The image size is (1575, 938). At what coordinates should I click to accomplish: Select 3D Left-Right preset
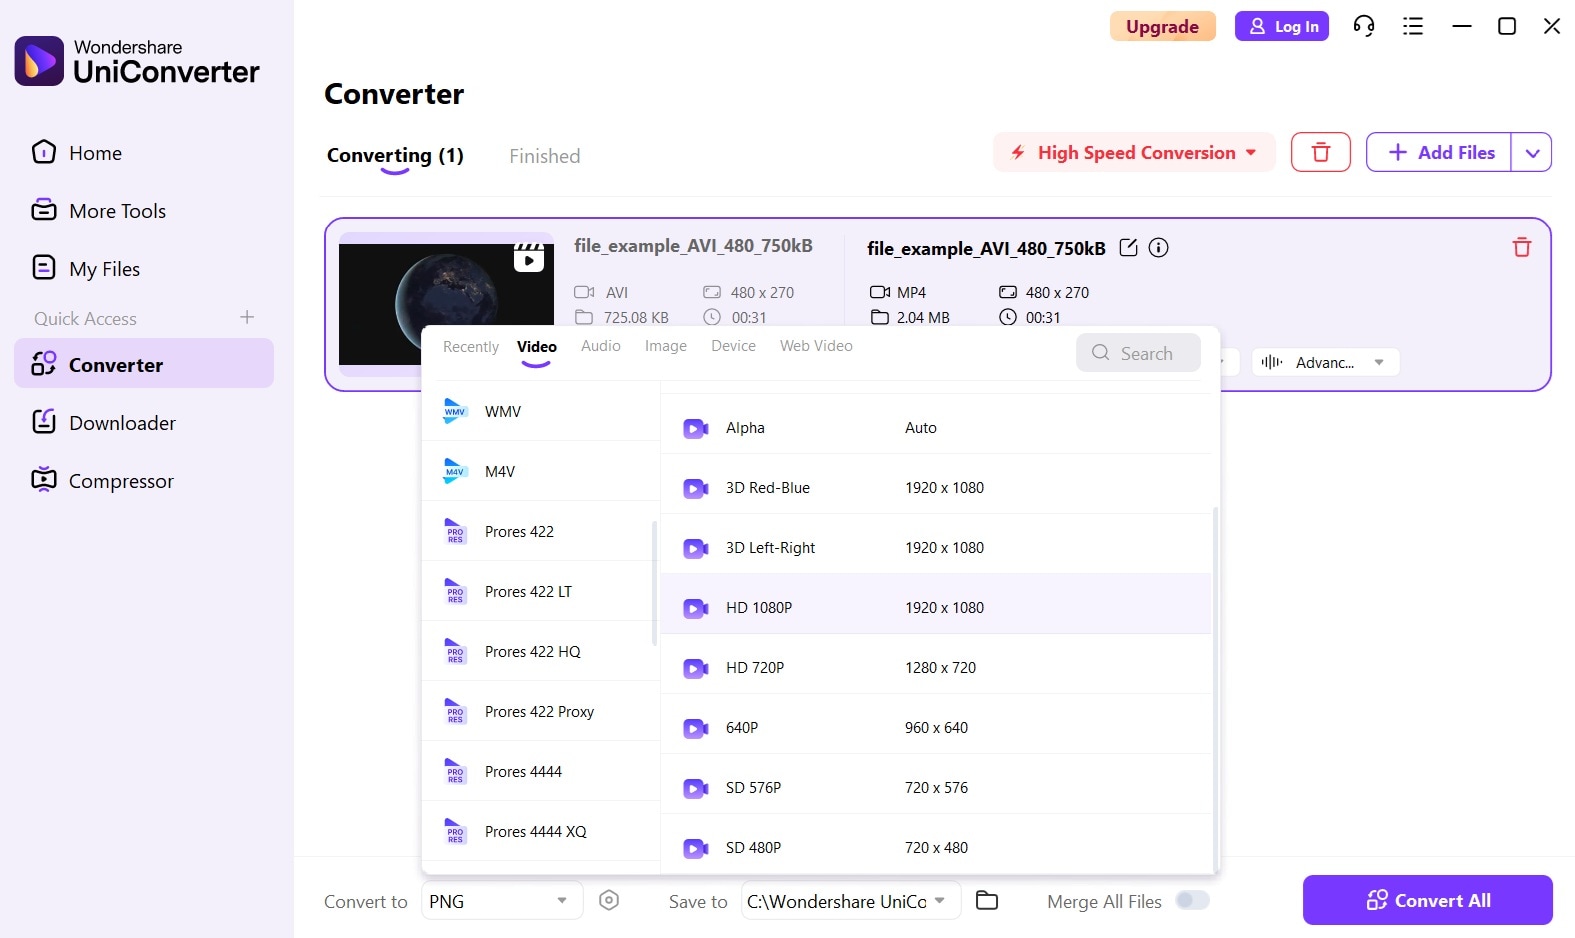coord(936,548)
